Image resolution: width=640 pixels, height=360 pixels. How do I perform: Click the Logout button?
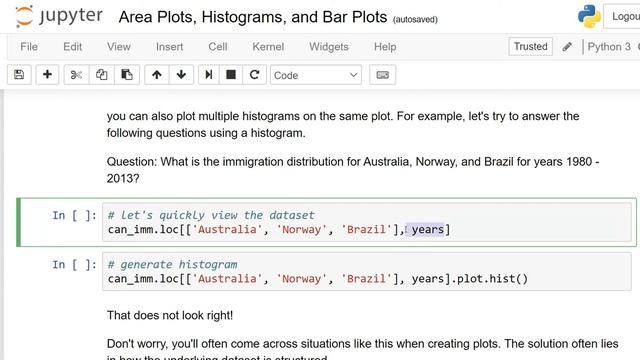click(622, 16)
